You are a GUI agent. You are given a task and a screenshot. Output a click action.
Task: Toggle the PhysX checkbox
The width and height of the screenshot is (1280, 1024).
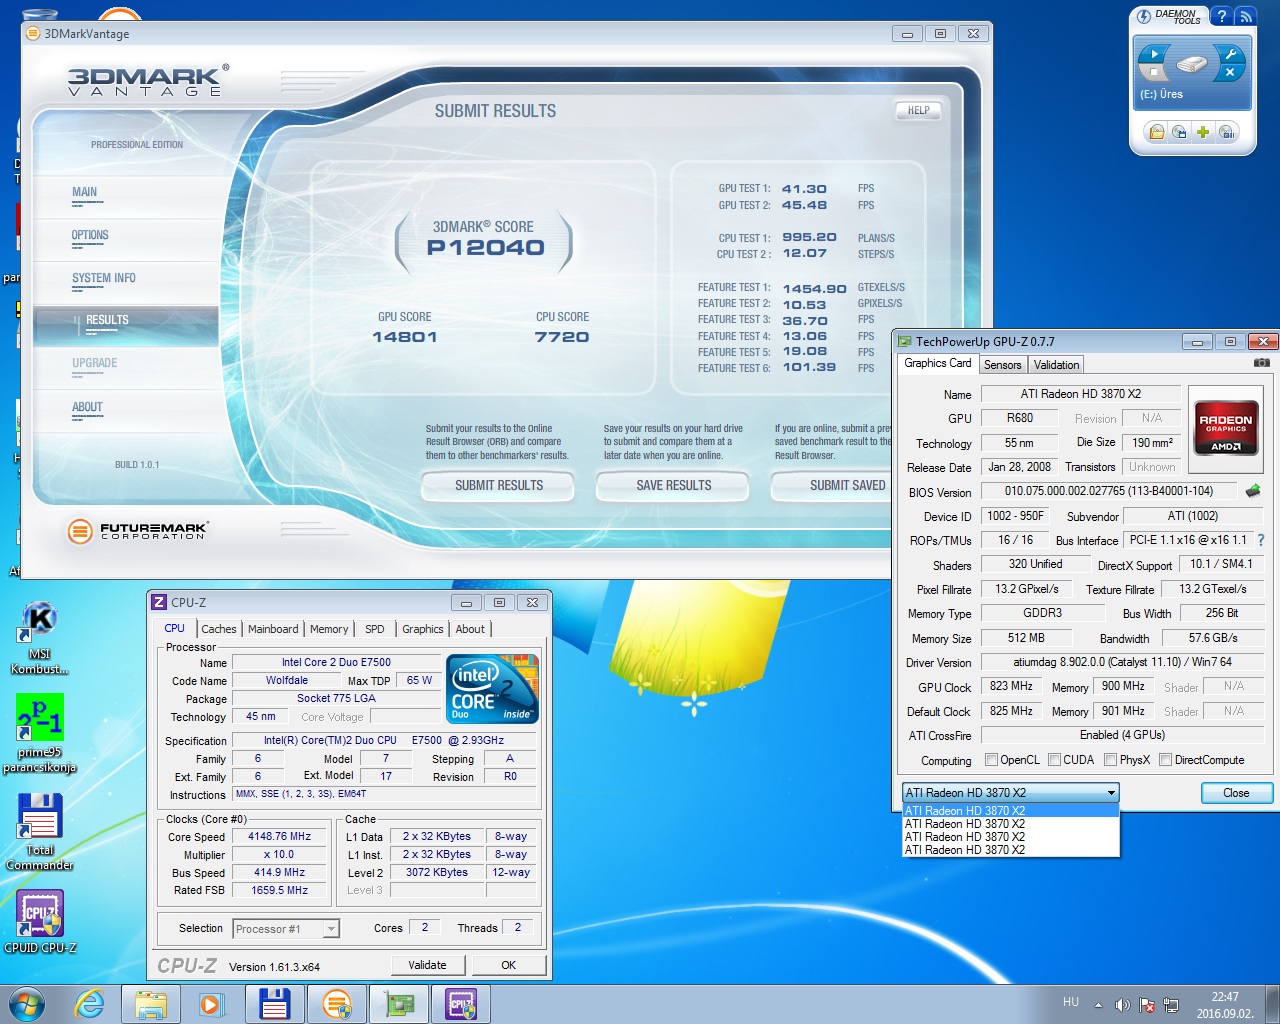[x=1110, y=760]
